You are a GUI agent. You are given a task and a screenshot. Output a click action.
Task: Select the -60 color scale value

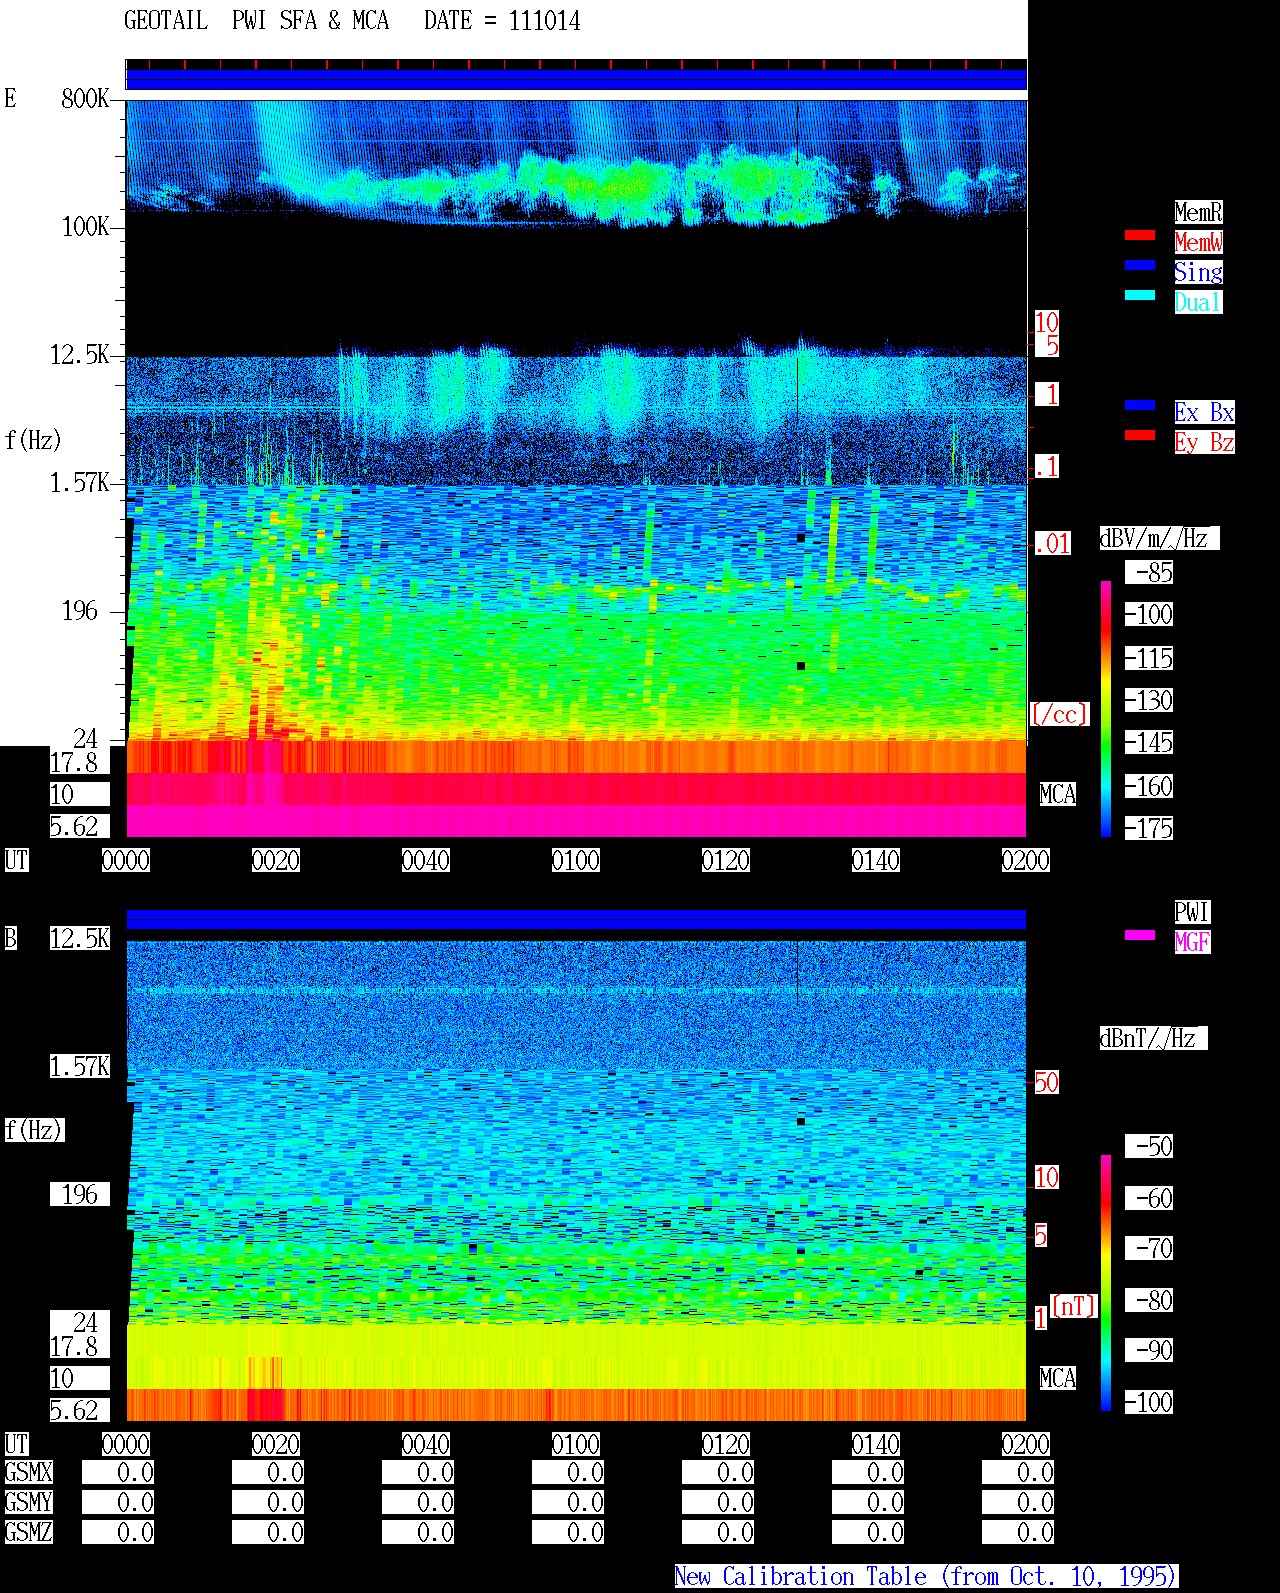1149,1198
